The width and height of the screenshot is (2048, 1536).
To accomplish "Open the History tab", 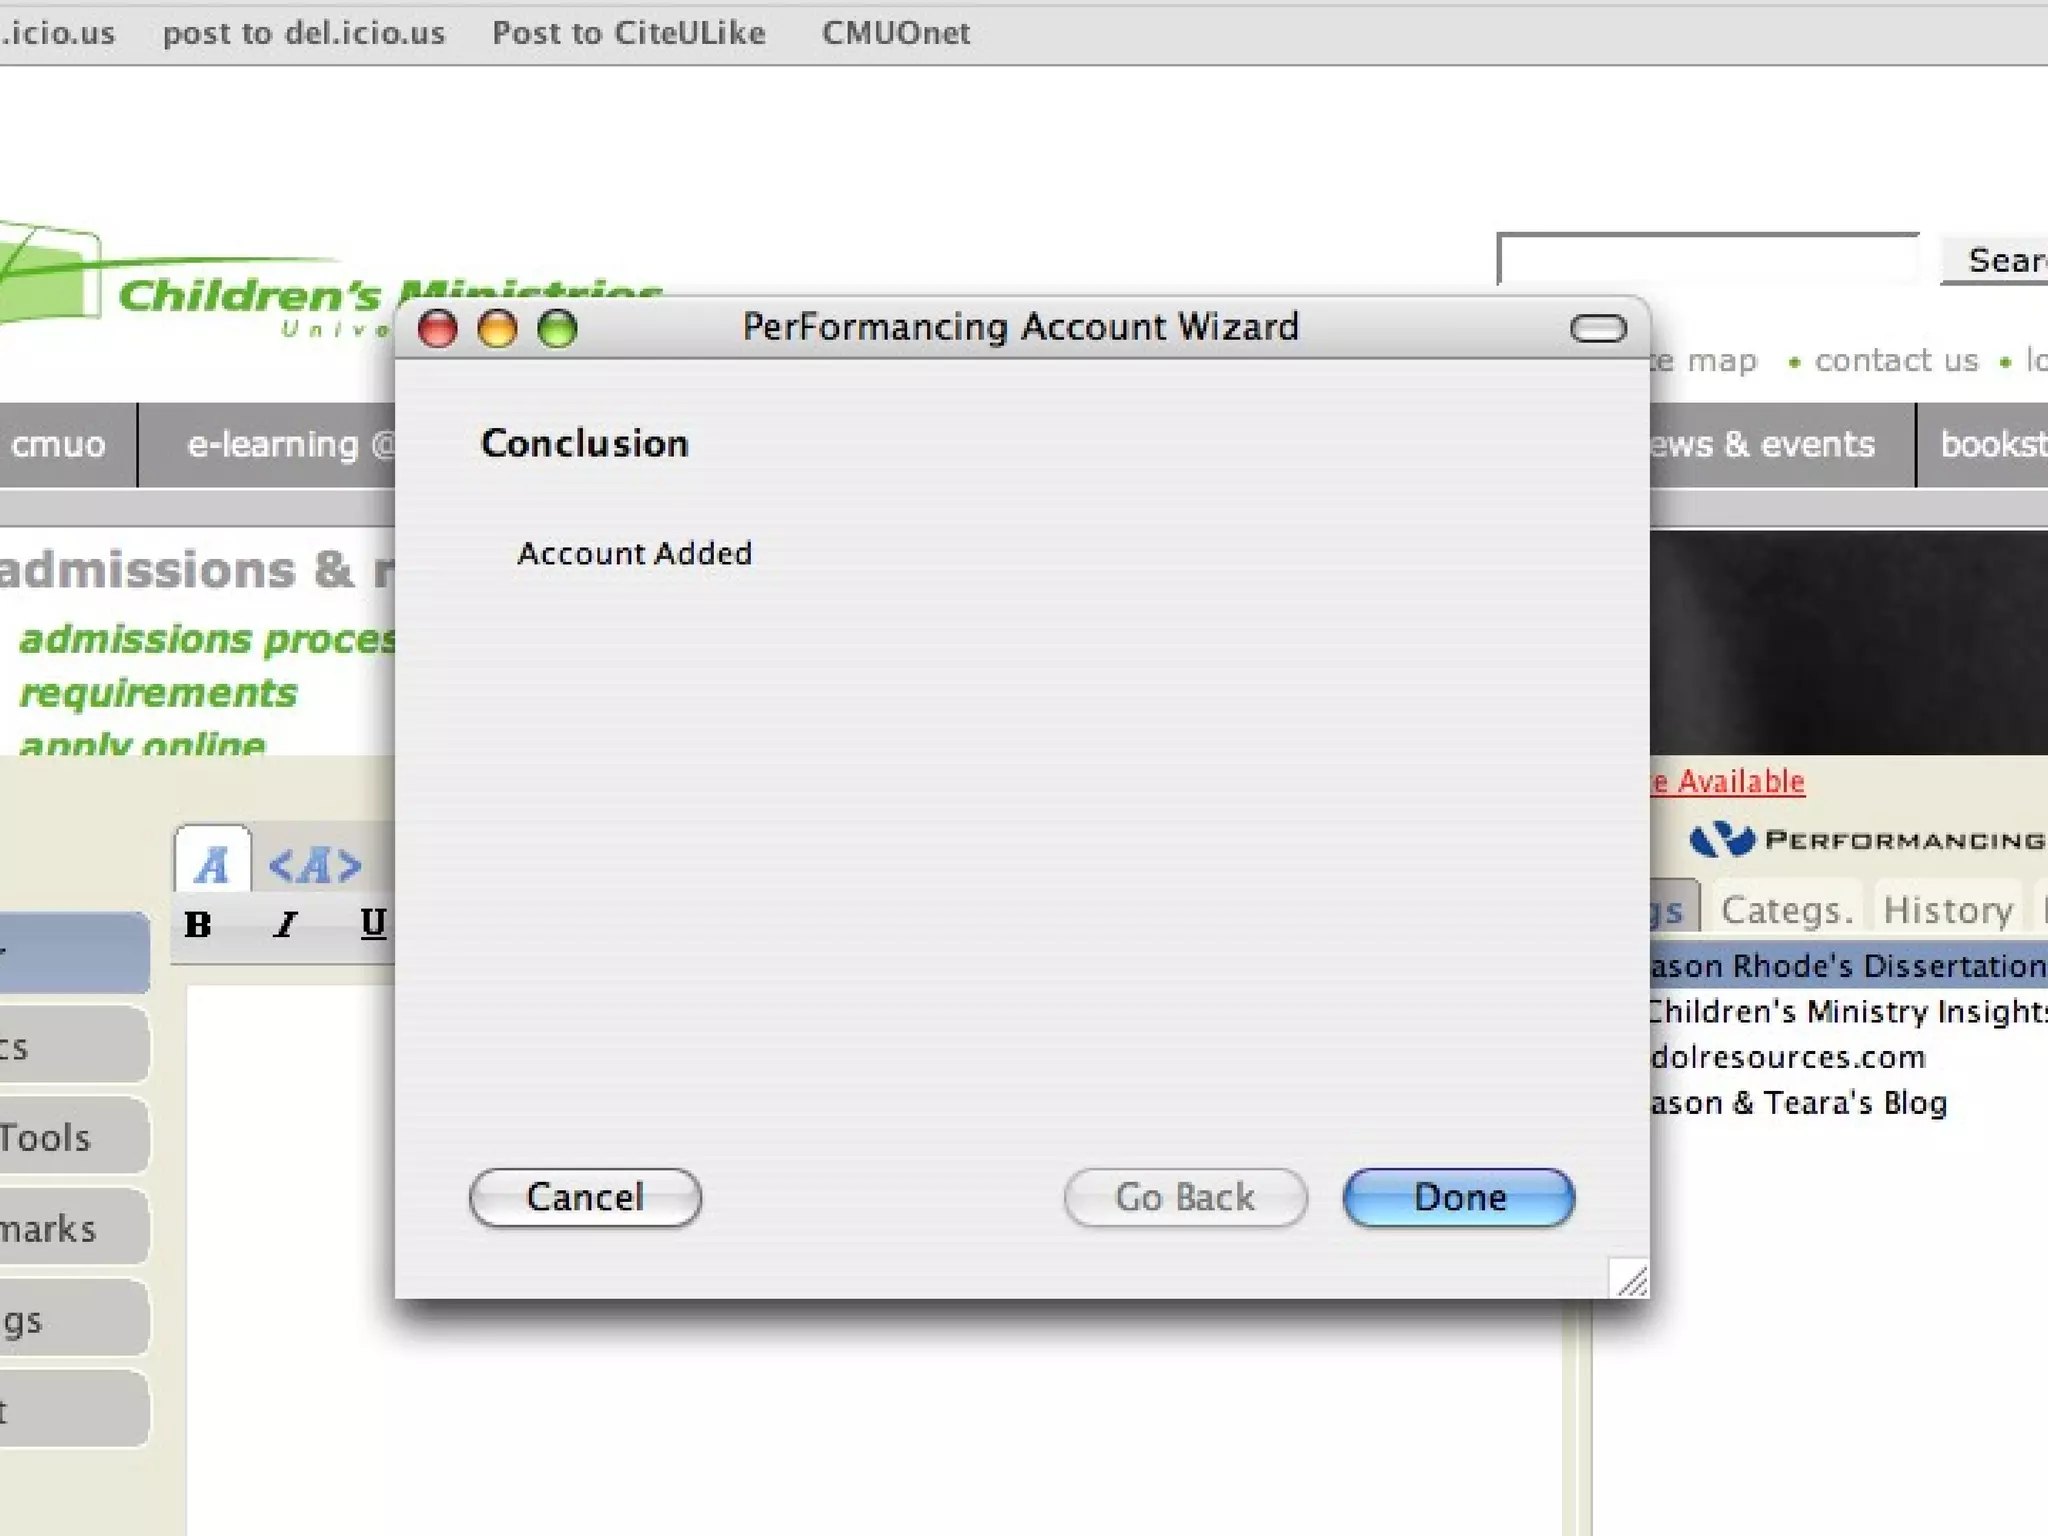I will [1947, 909].
